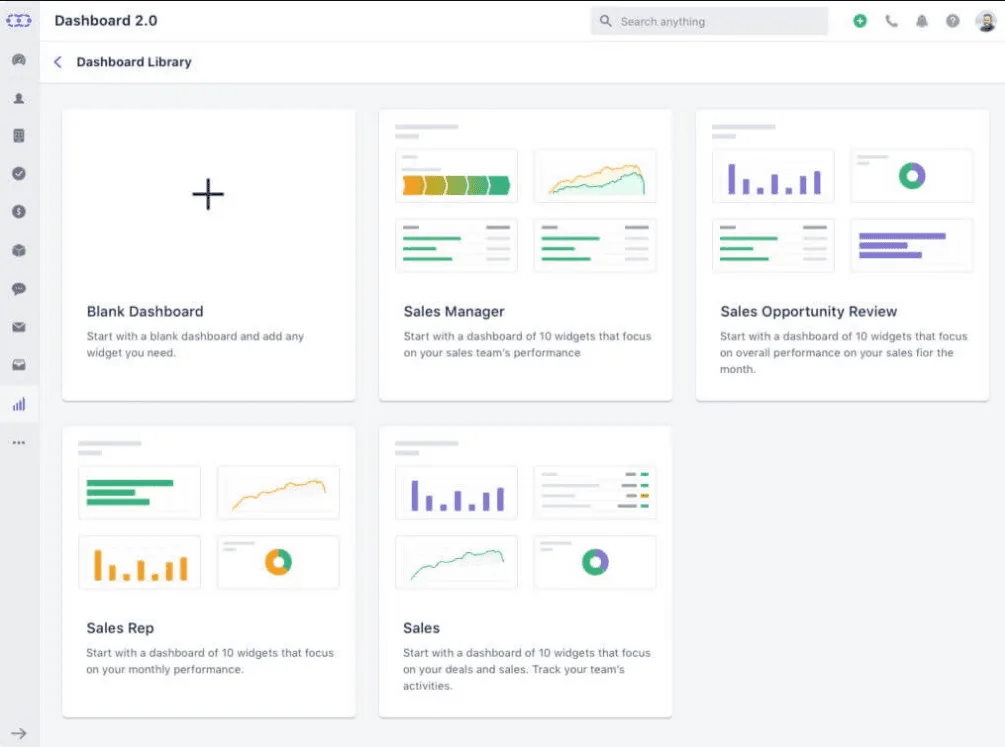Select the Contacts person icon in the sidebar
1005x747 pixels.
click(19, 98)
